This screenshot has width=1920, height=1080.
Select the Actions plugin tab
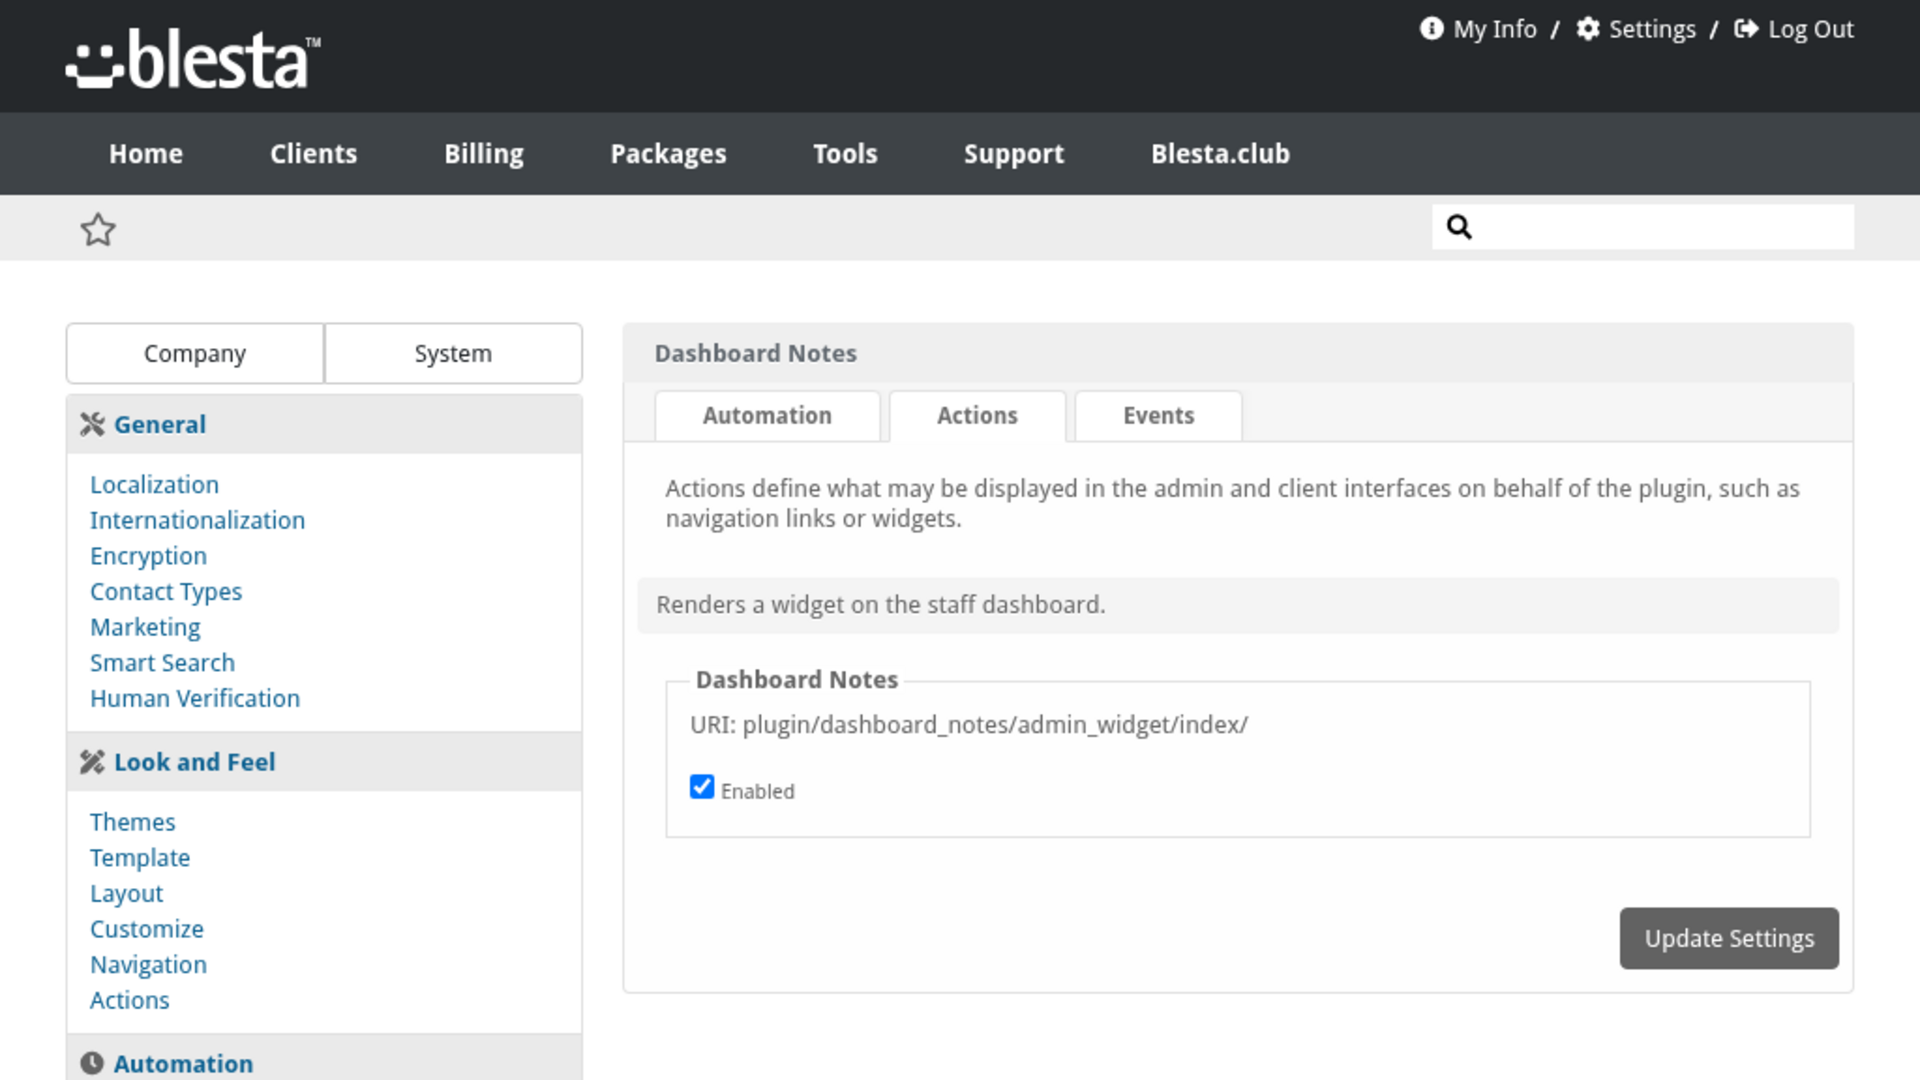point(977,416)
